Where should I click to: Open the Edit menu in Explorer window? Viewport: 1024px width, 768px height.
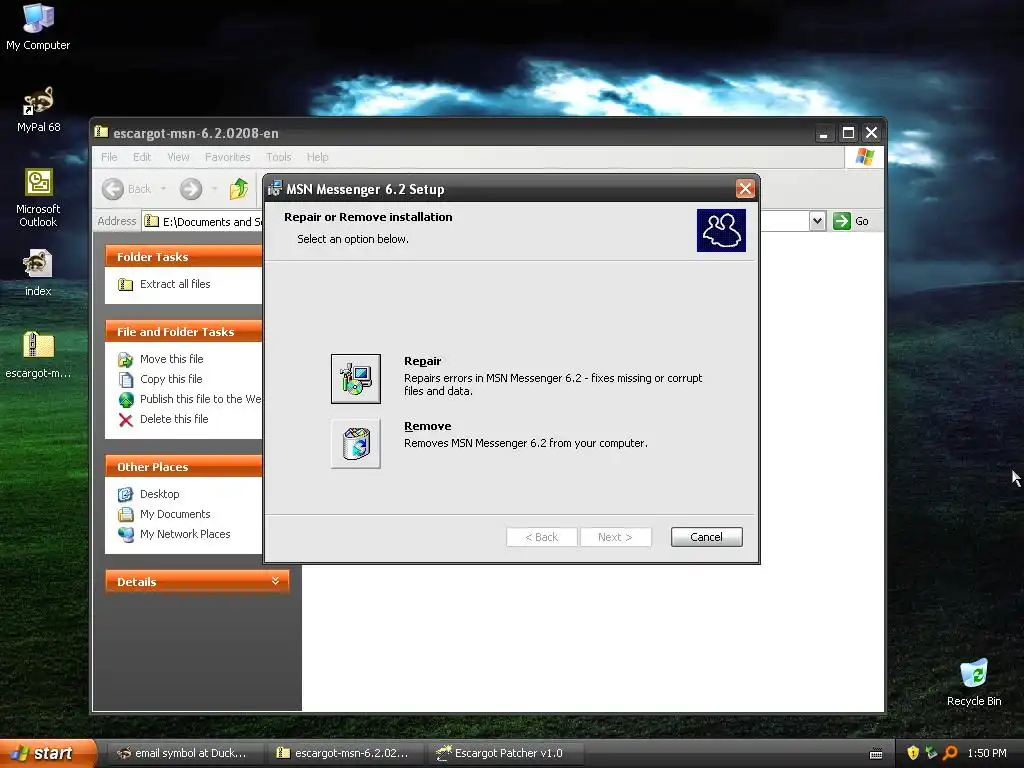142,157
